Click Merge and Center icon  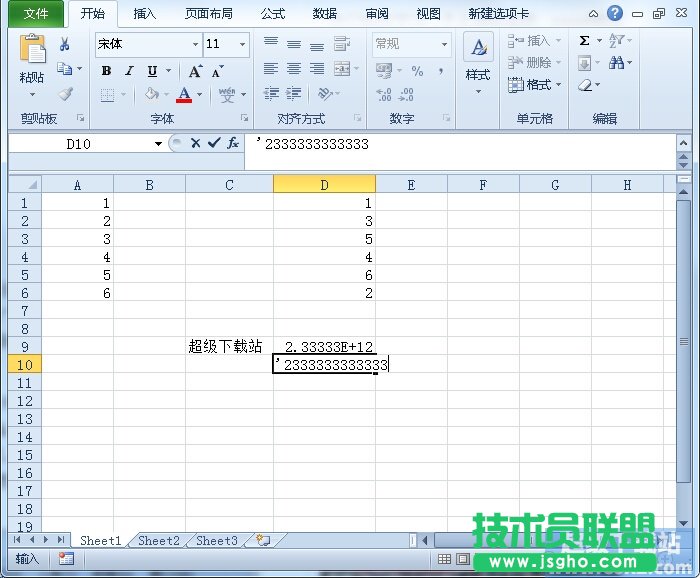342,68
